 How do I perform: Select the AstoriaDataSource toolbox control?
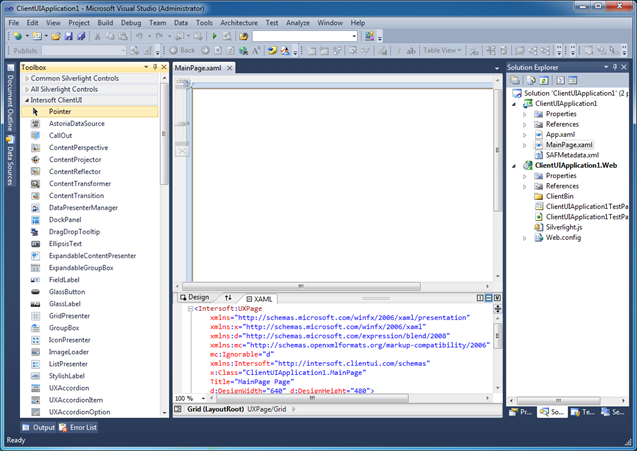pyautogui.click(x=89, y=124)
